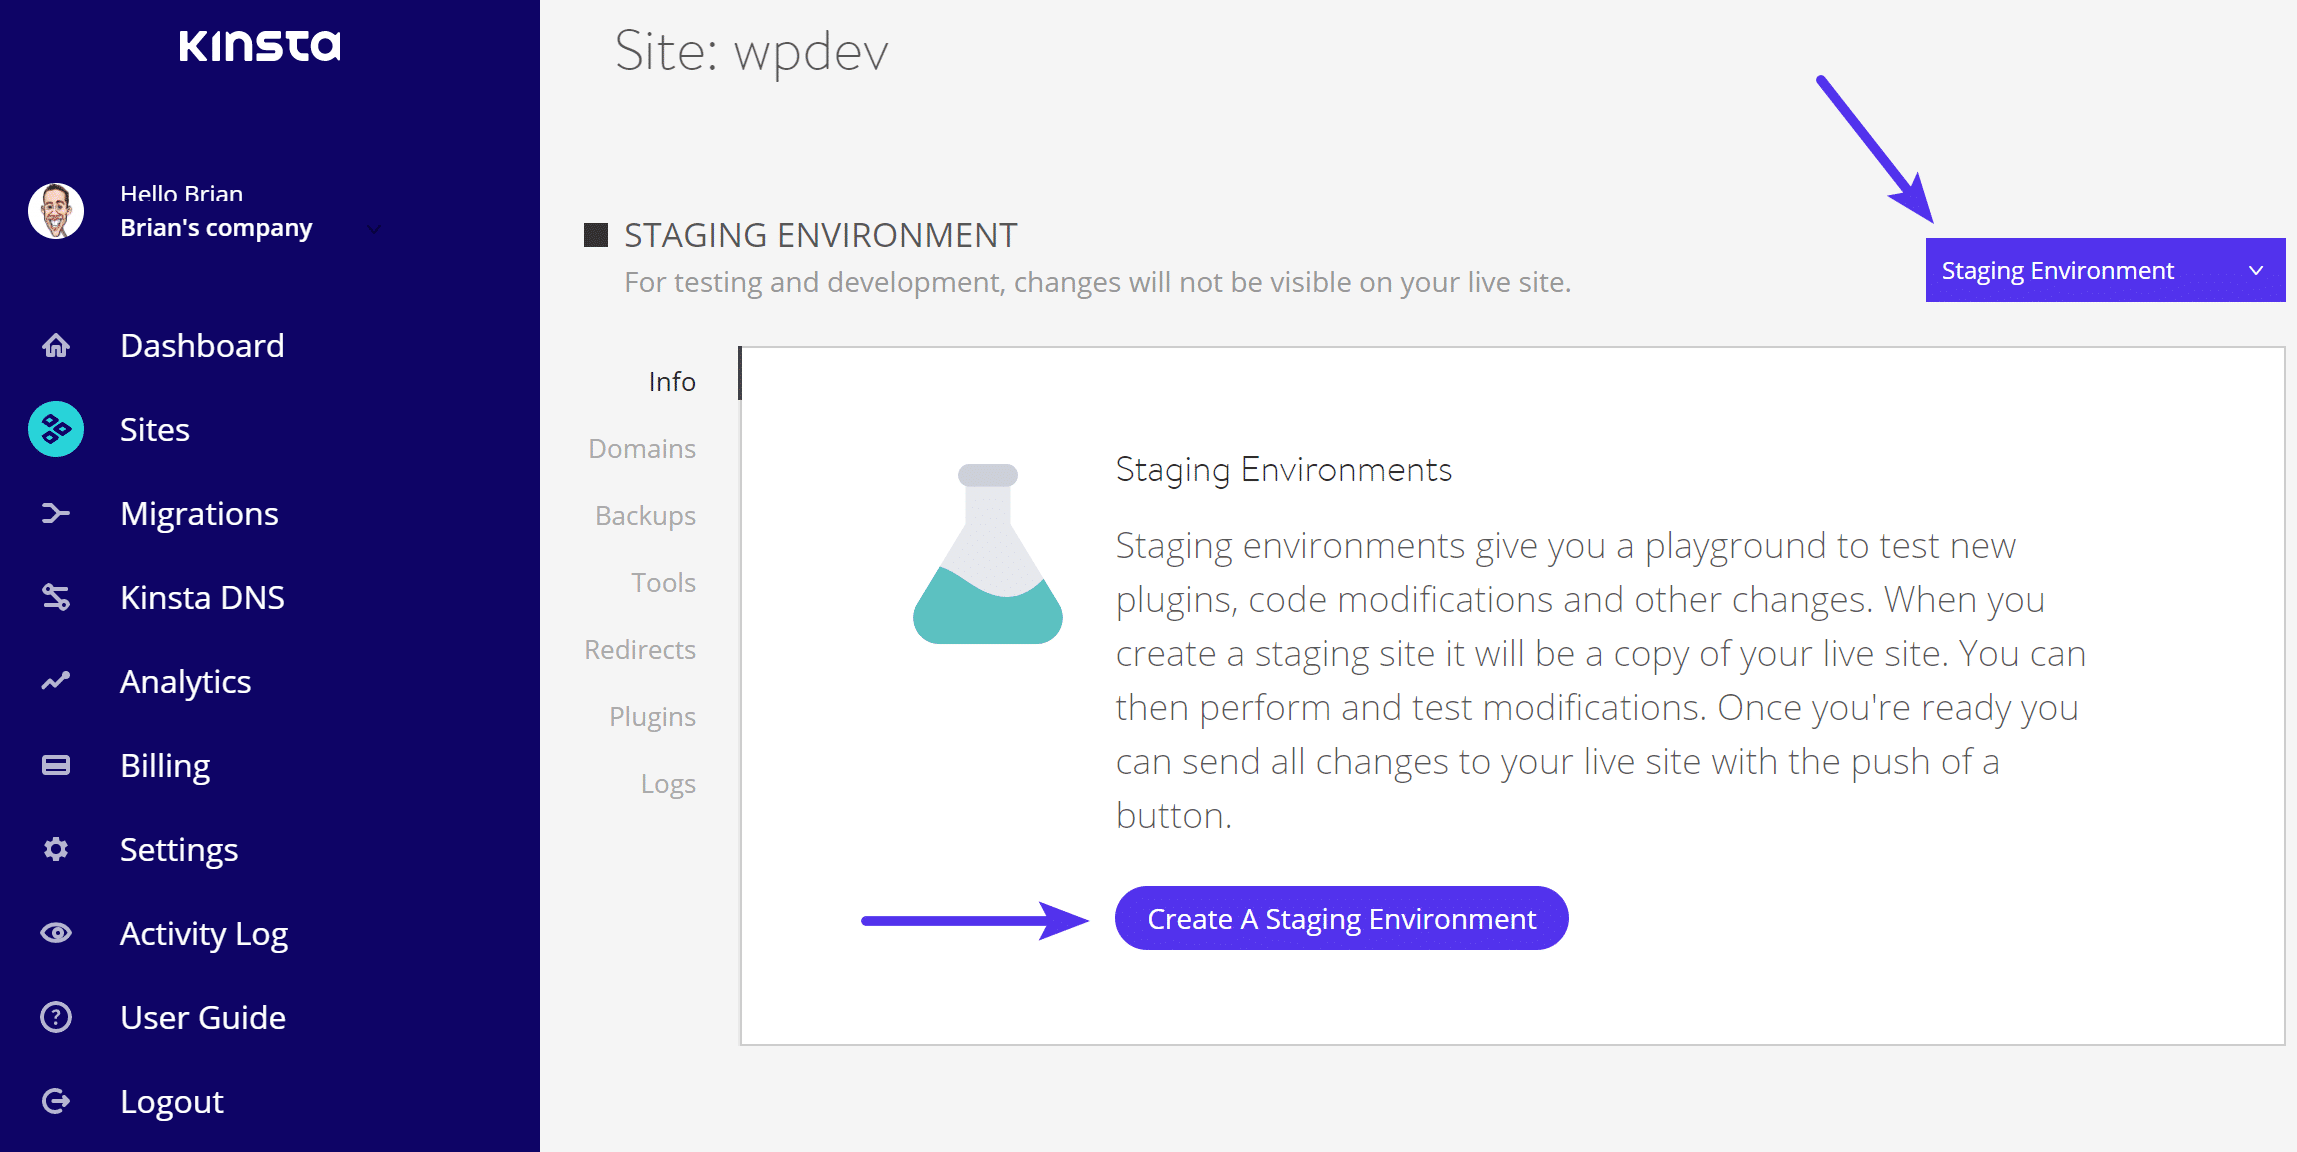Click the Activity Log eye icon
Viewport: 2297px width, 1152px height.
[x=56, y=933]
